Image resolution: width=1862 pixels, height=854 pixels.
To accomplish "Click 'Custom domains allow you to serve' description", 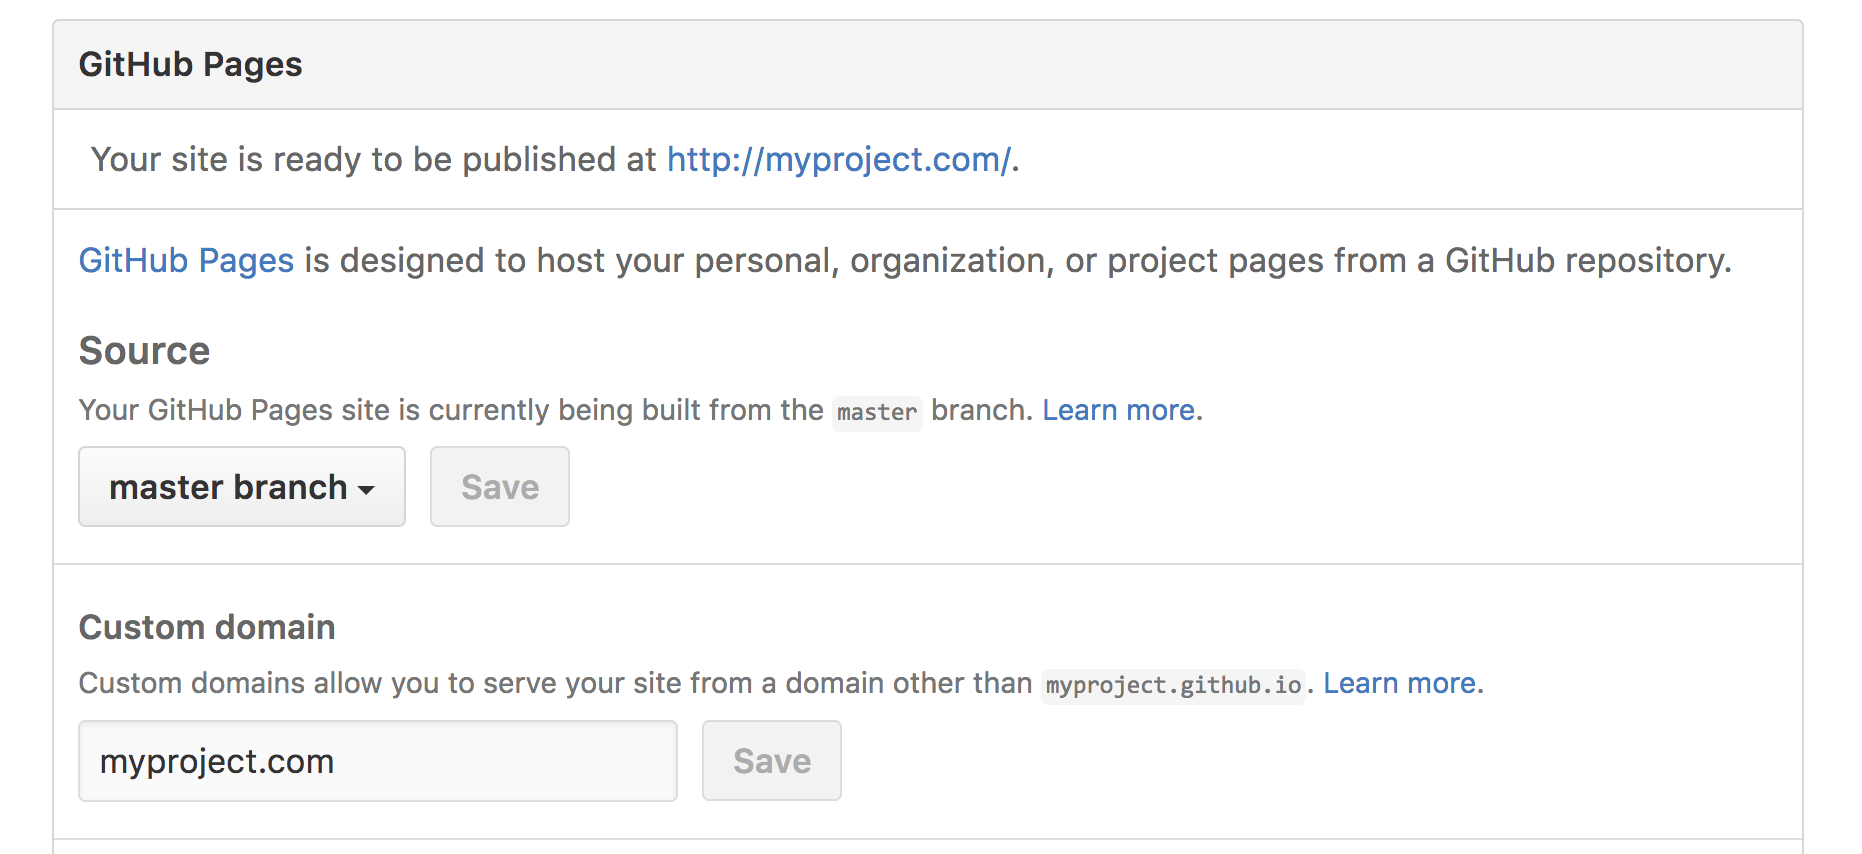I will coord(556,683).
